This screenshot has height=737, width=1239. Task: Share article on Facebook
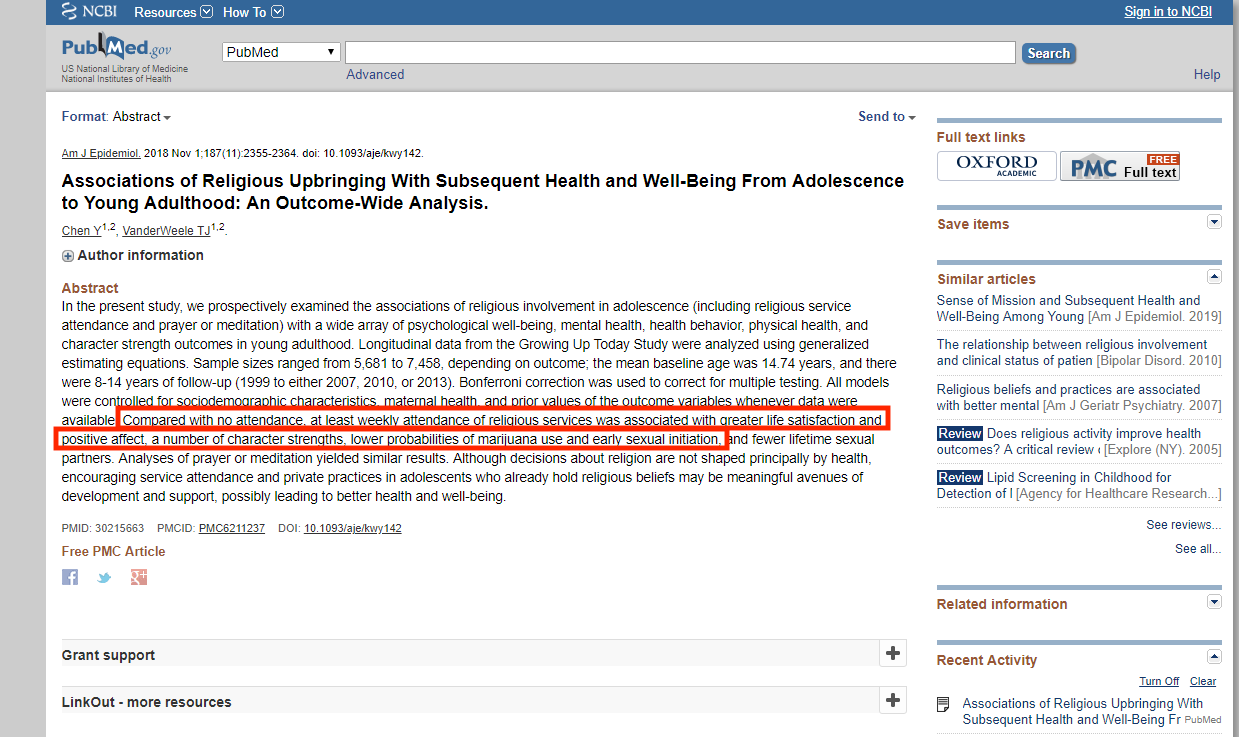(x=70, y=577)
